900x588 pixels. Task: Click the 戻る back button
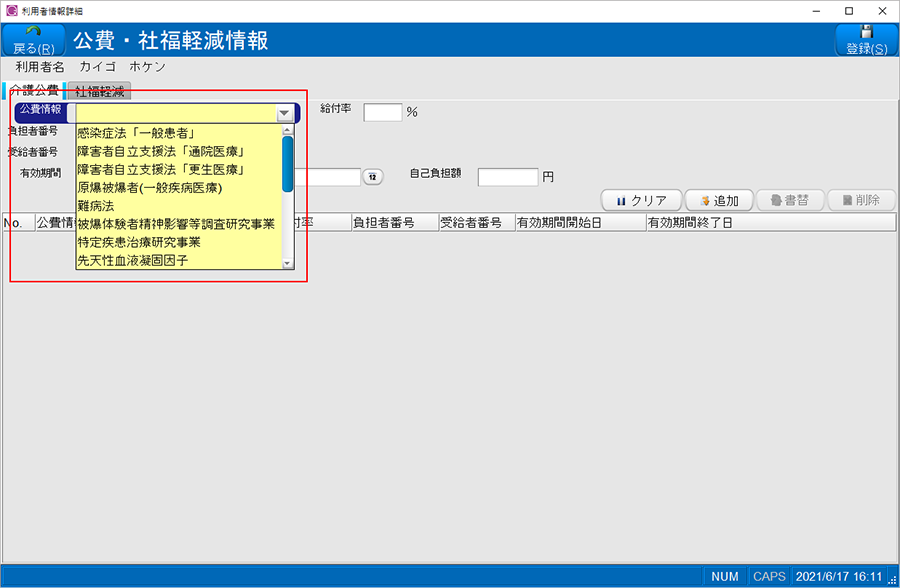click(x=33, y=41)
